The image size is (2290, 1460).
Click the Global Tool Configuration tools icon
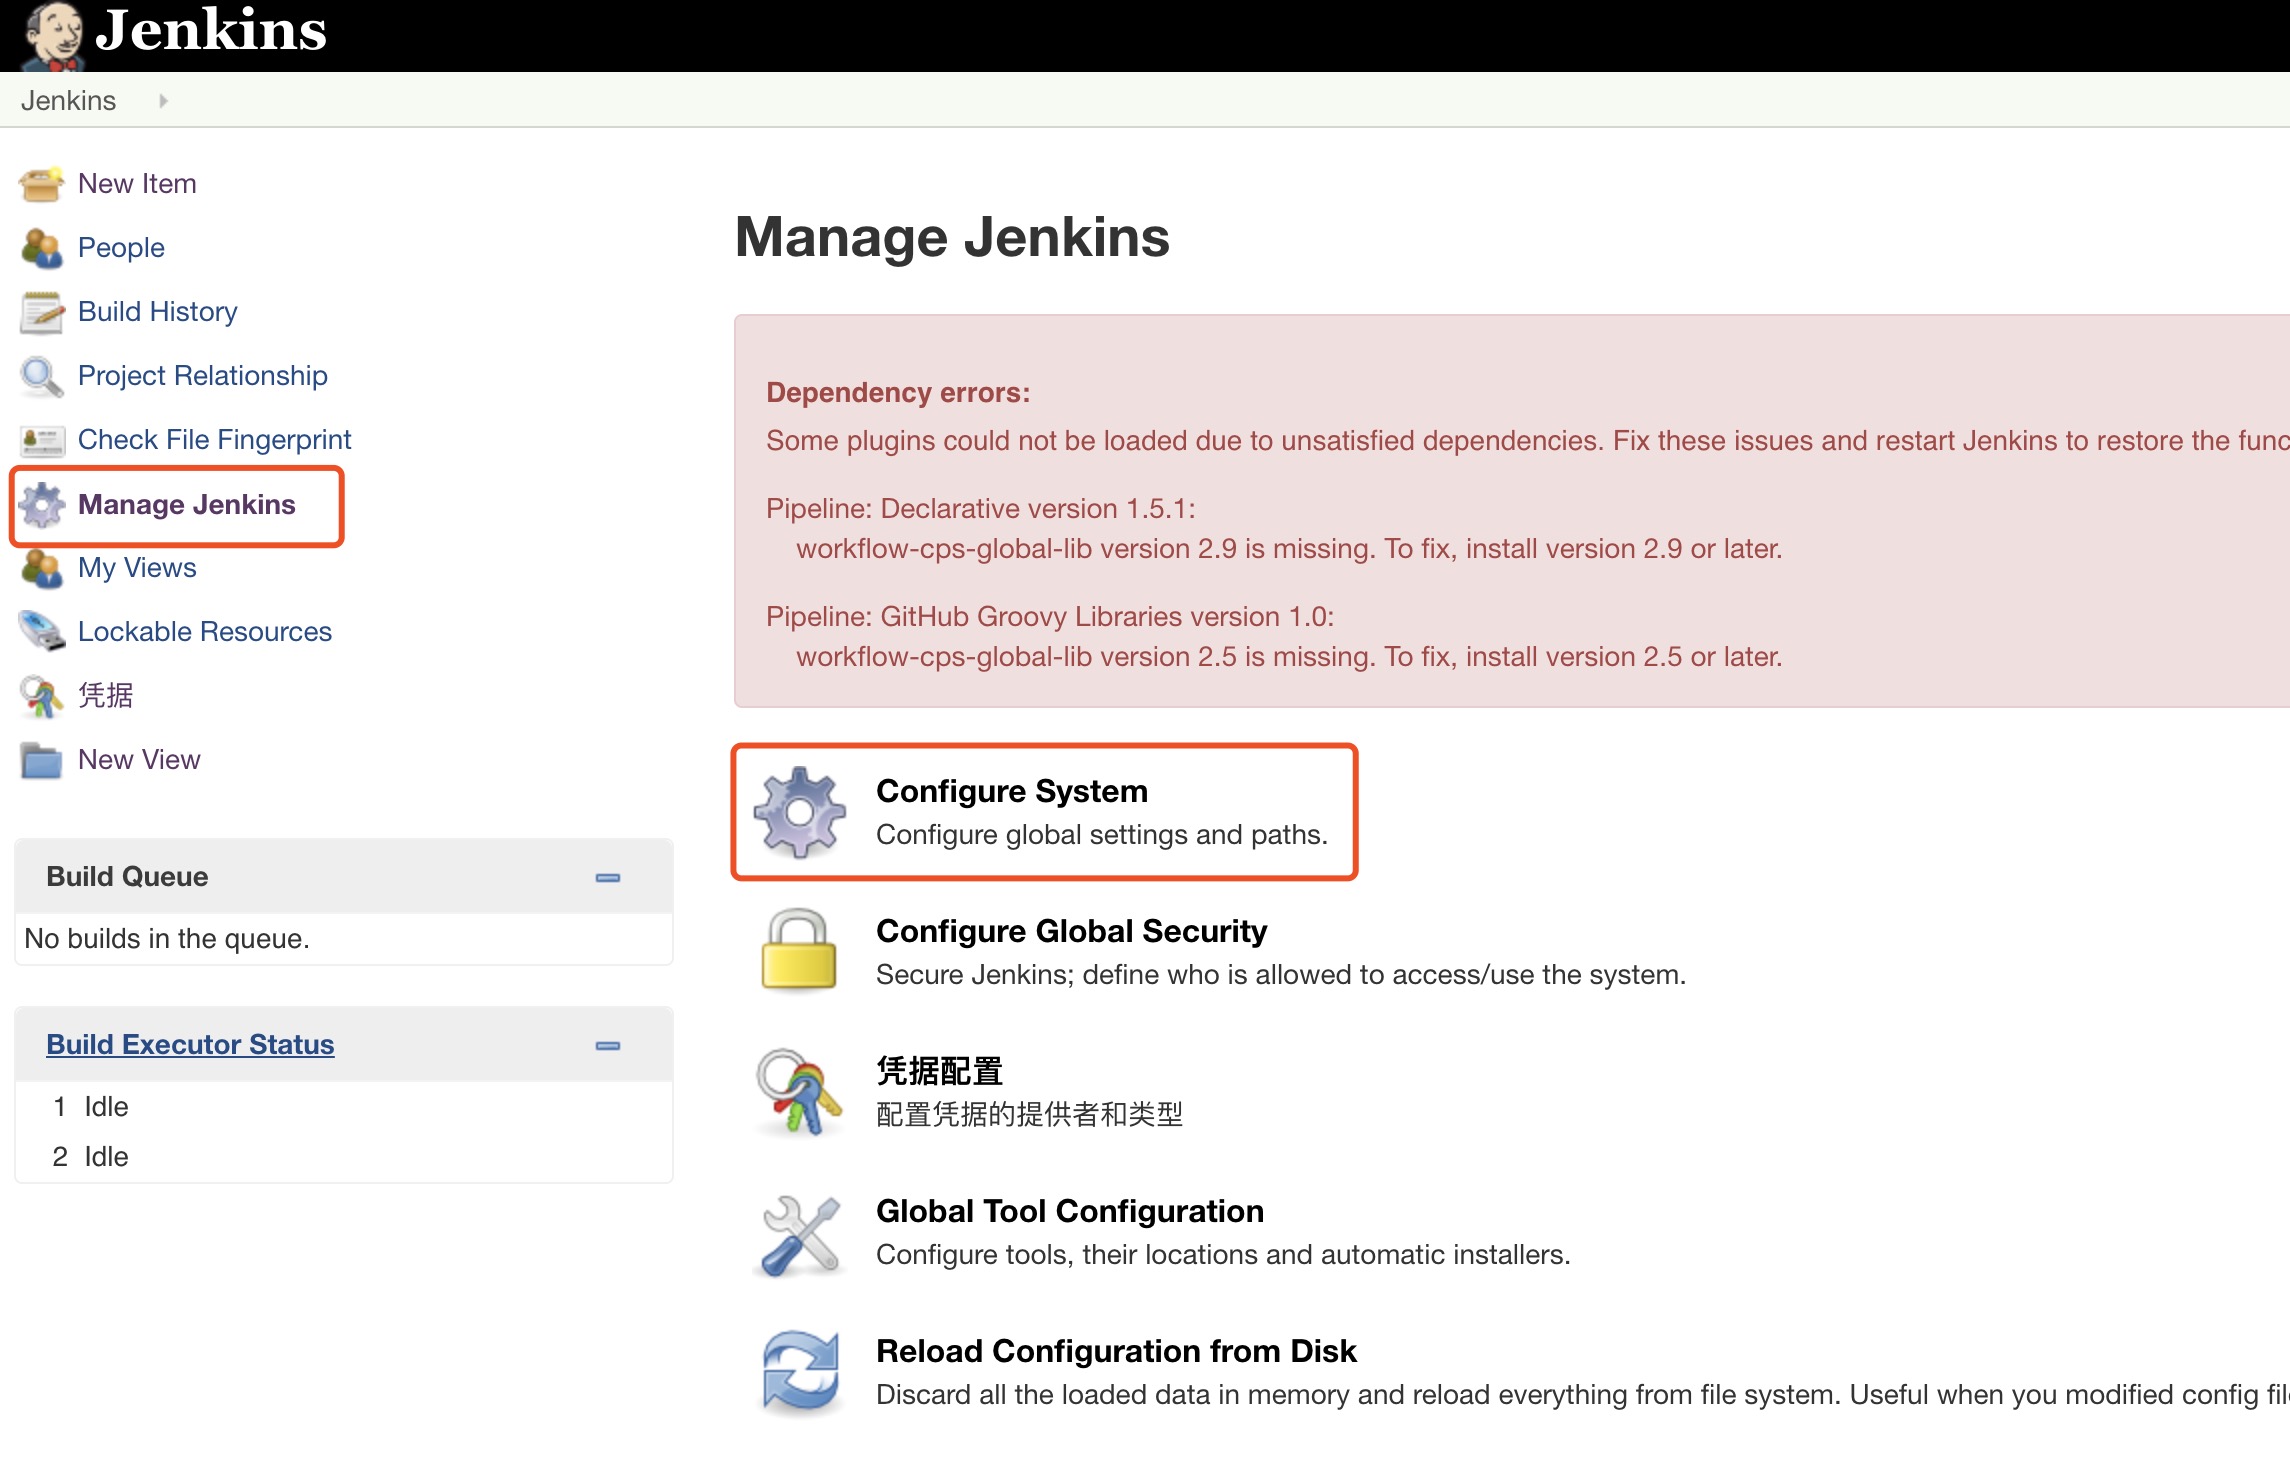(x=799, y=1236)
